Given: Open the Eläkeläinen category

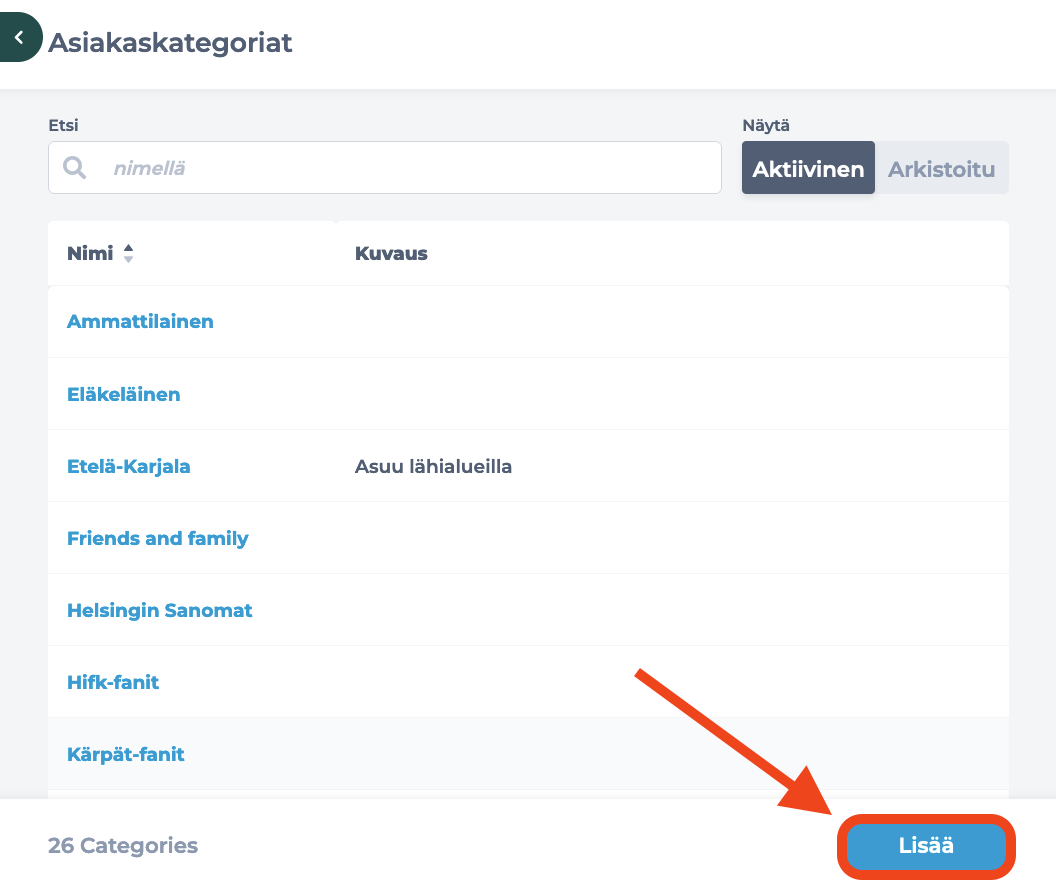Looking at the screenshot, I should 124,394.
